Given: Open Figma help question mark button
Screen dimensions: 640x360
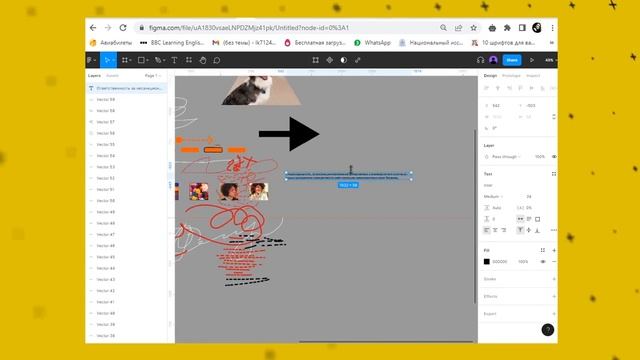Looking at the screenshot, I should click(548, 329).
